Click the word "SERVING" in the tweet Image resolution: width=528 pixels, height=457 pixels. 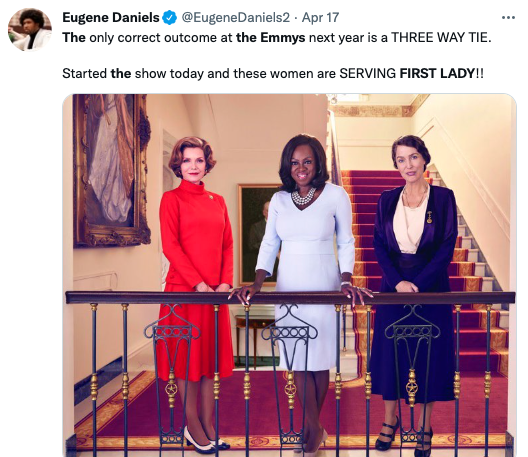pos(368,73)
